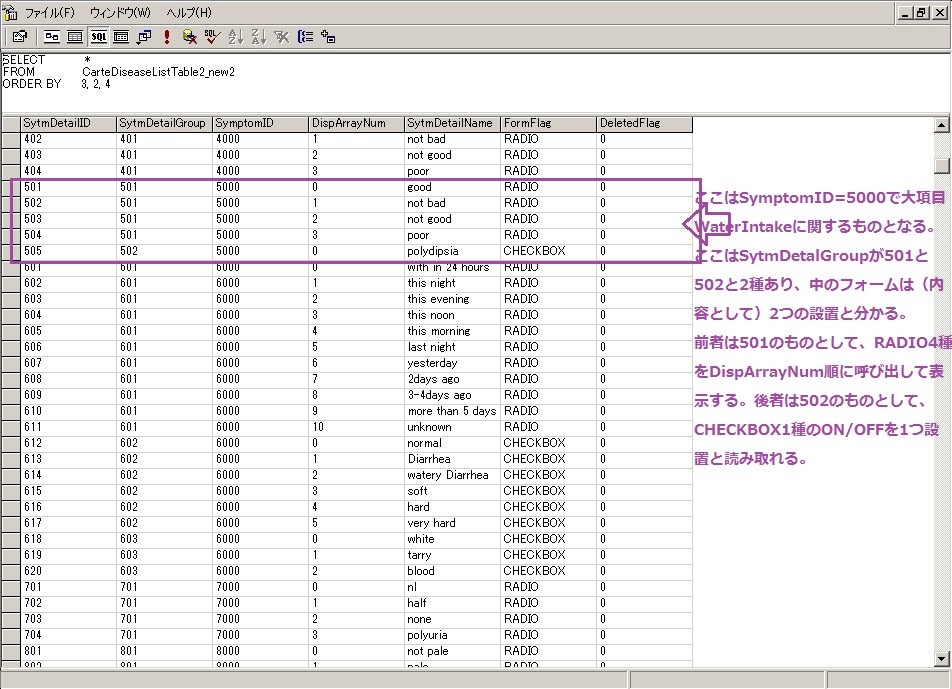Click the Sort Descending Z-A icon

(x=258, y=37)
